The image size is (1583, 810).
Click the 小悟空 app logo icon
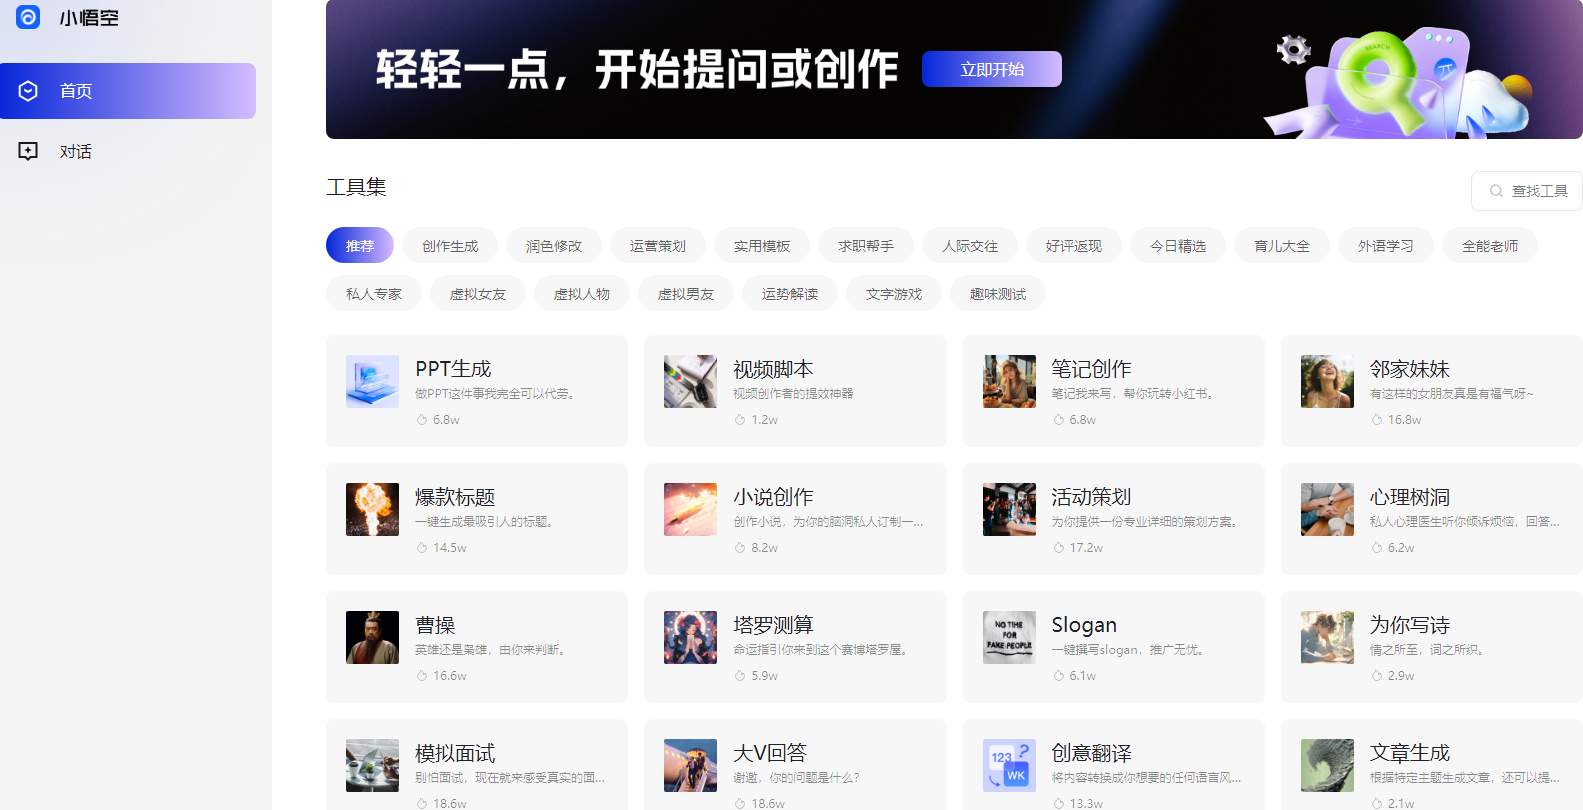coord(28,17)
